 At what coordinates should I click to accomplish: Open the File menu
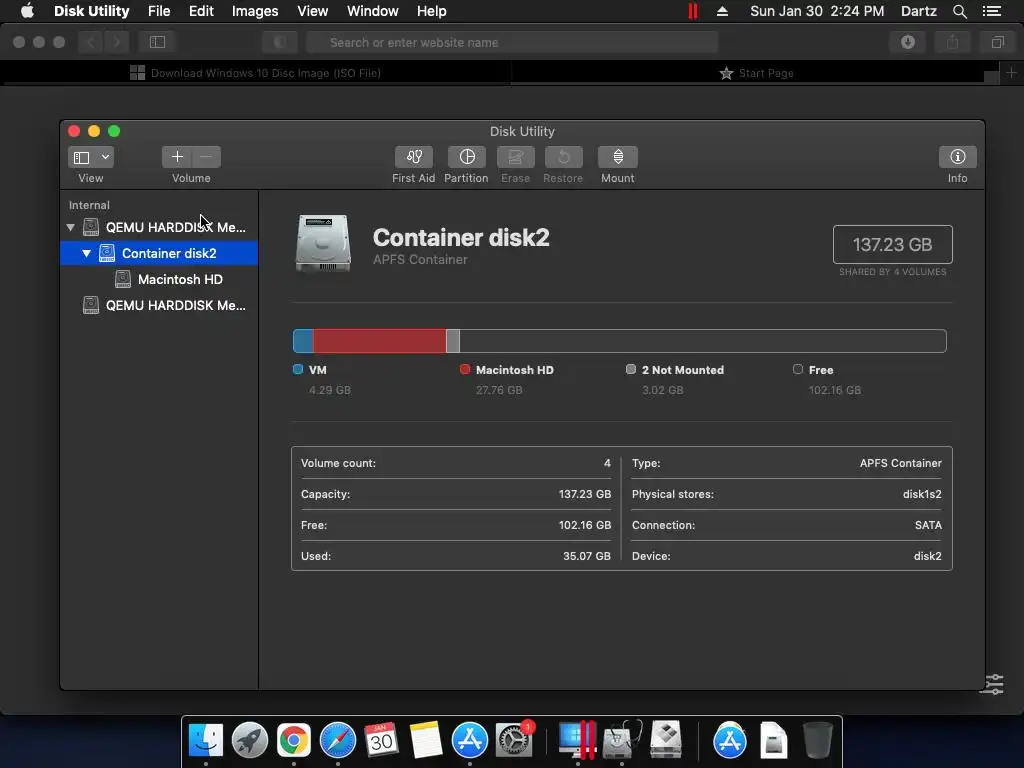(x=159, y=11)
